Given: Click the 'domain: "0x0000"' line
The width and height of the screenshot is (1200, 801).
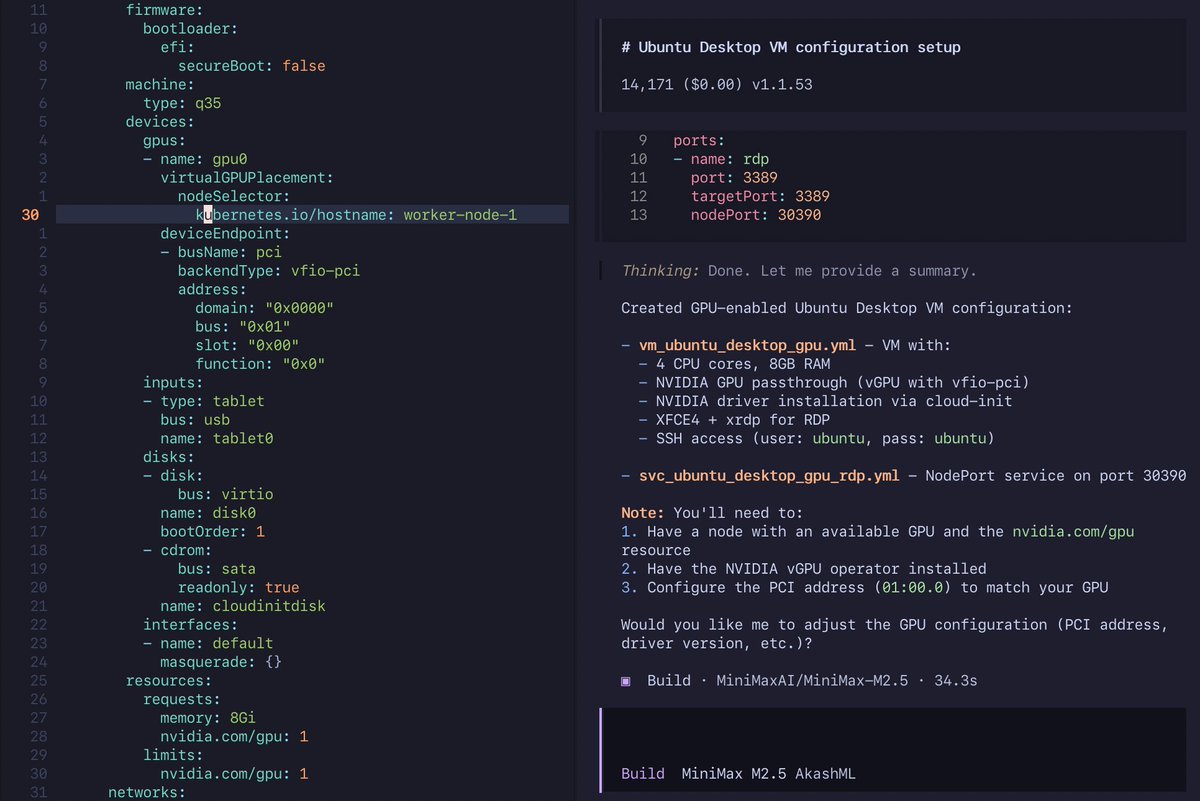Looking at the screenshot, I should 265,308.
